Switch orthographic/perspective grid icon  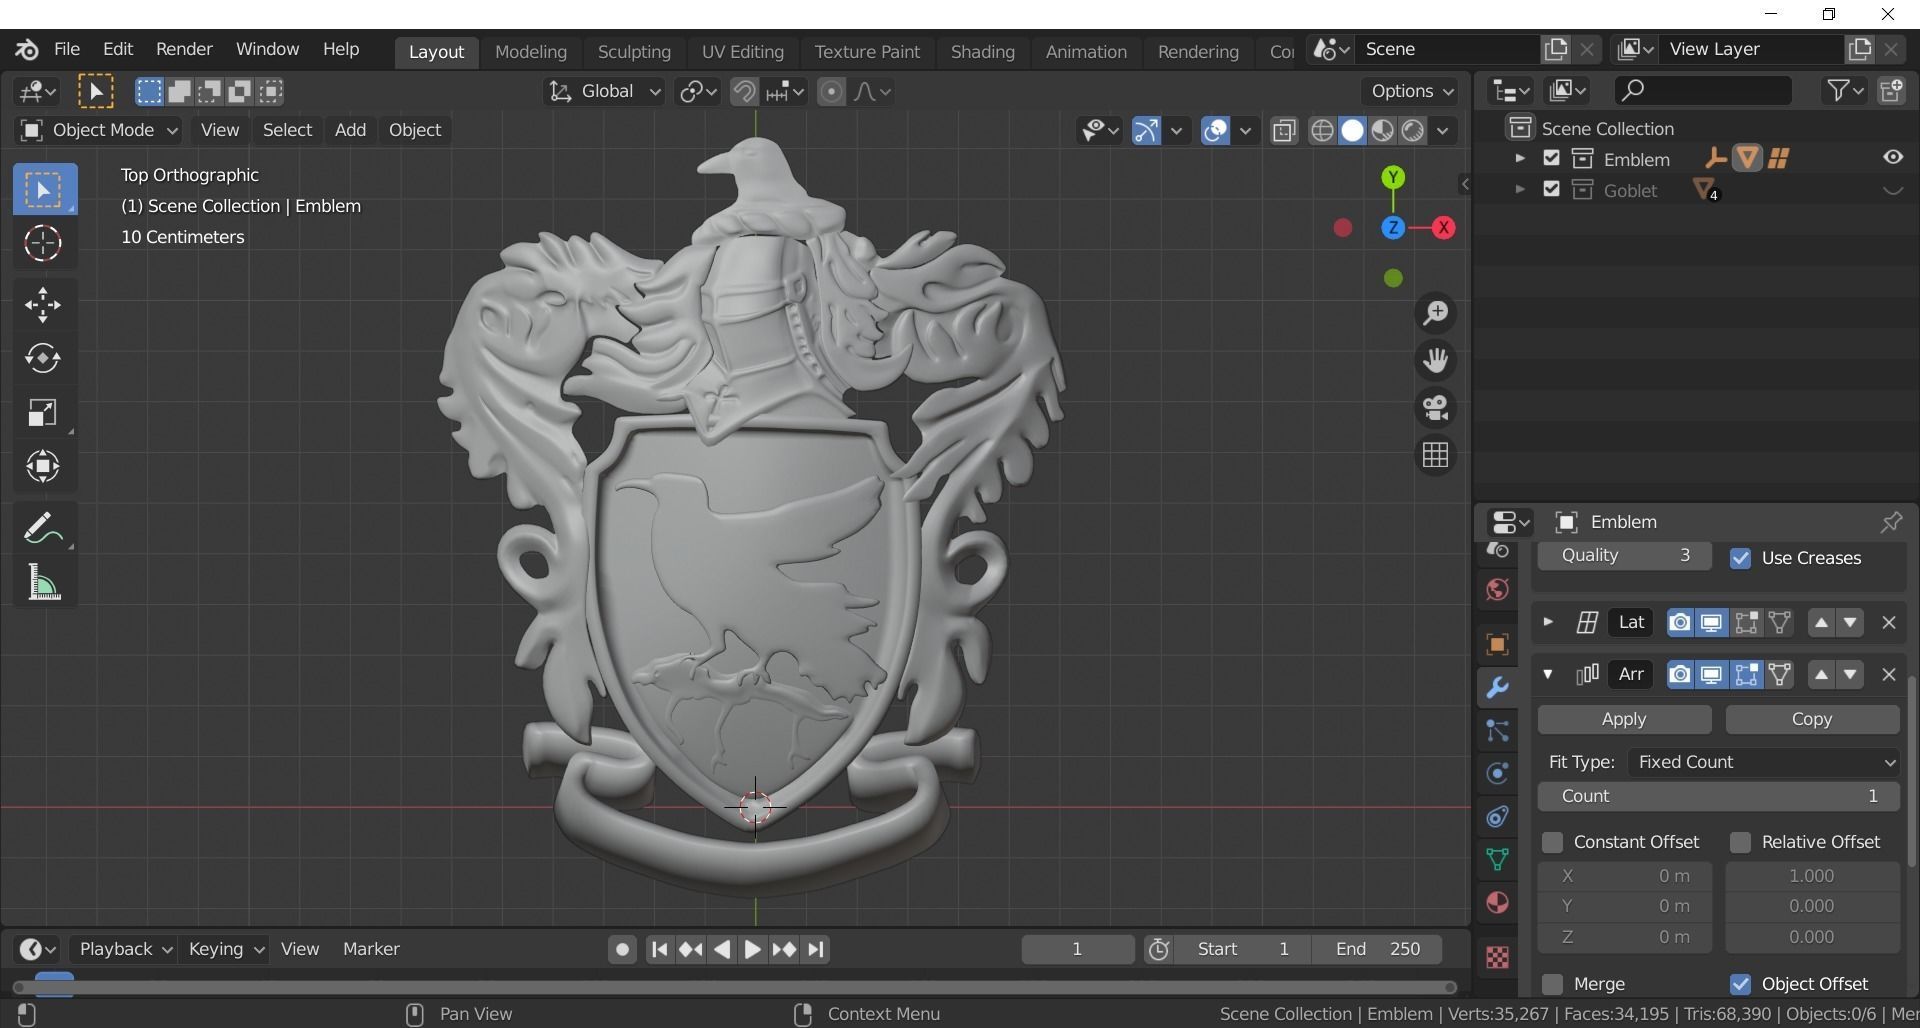pos(1436,455)
